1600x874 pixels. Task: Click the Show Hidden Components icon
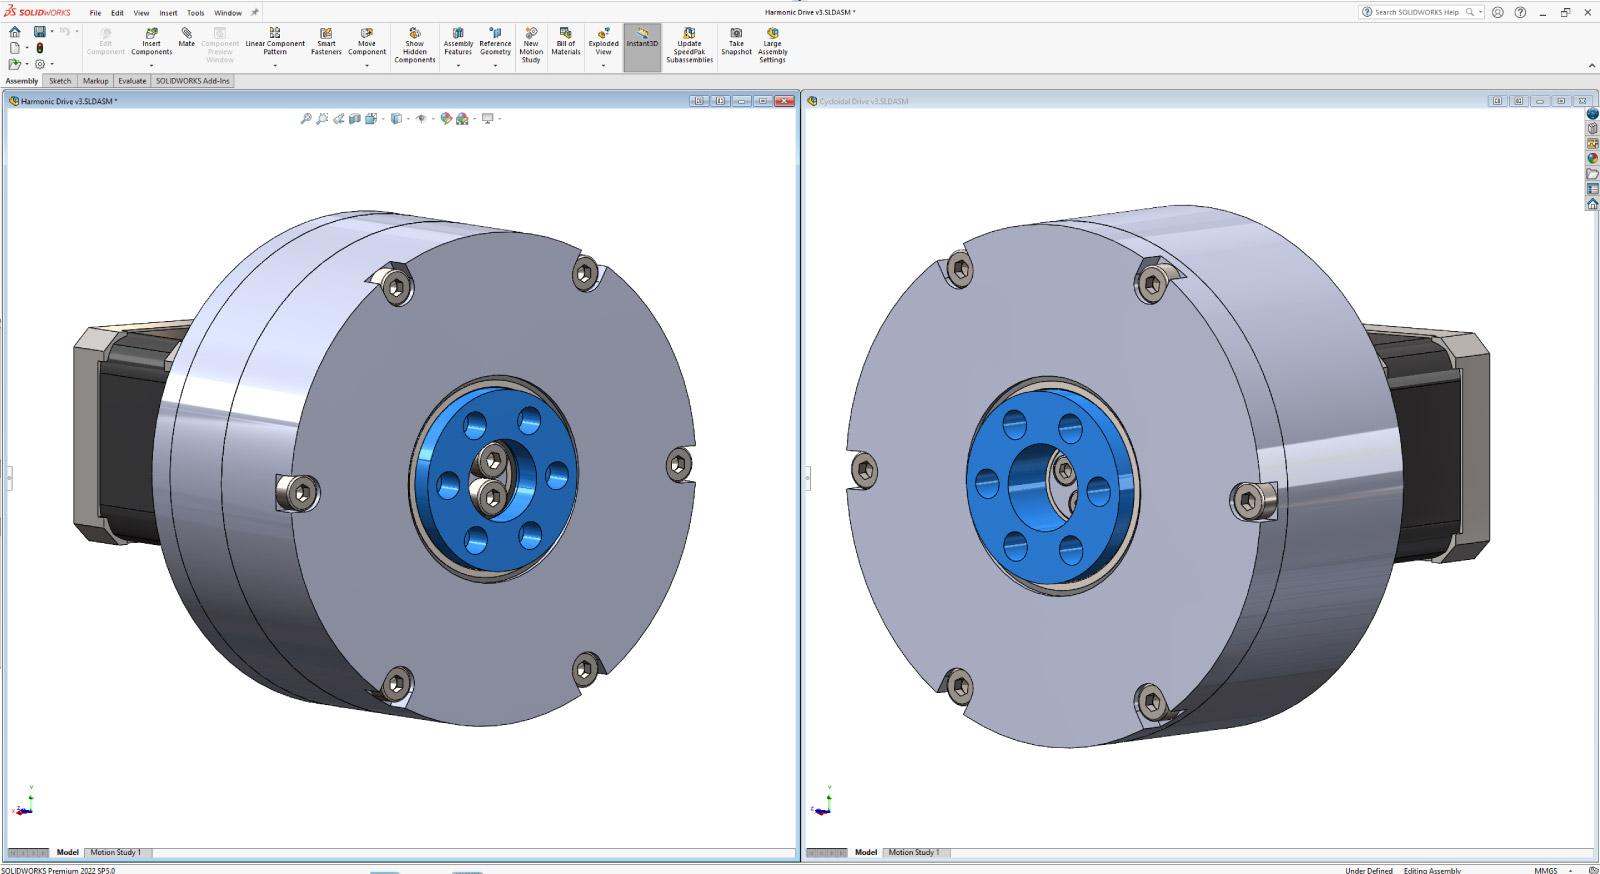414,34
